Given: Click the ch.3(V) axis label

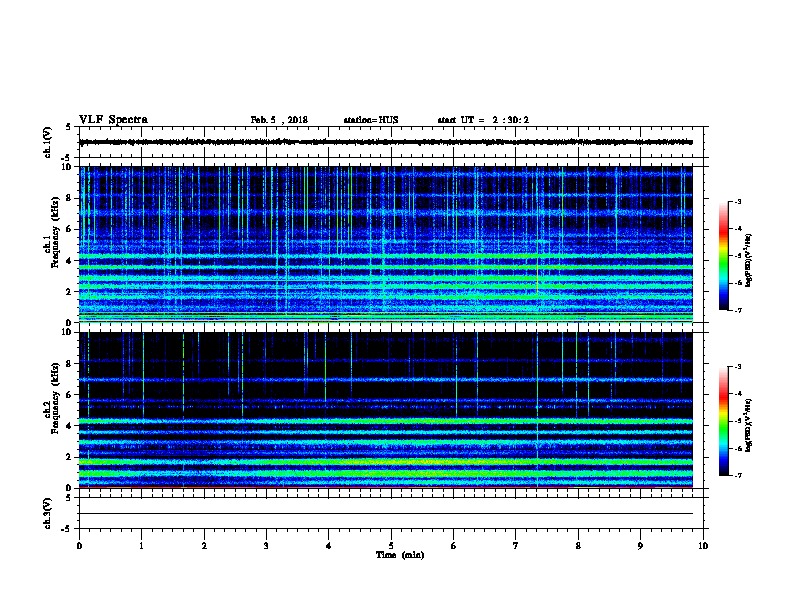Looking at the screenshot, I should [x=47, y=513].
